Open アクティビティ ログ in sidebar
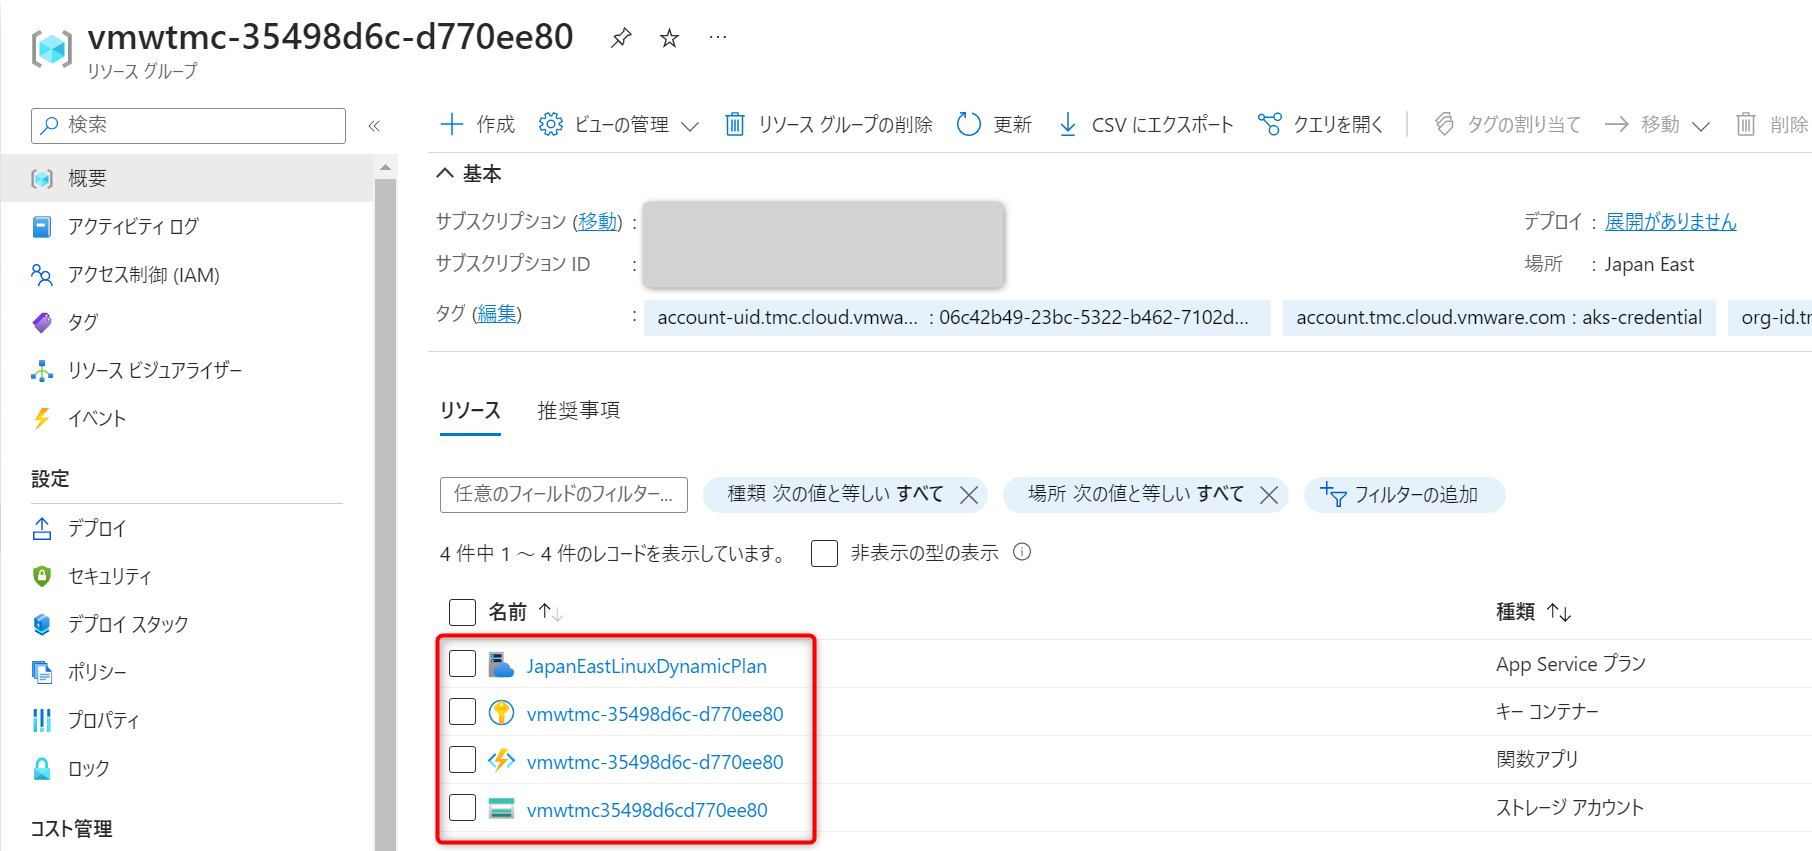 pos(133,226)
